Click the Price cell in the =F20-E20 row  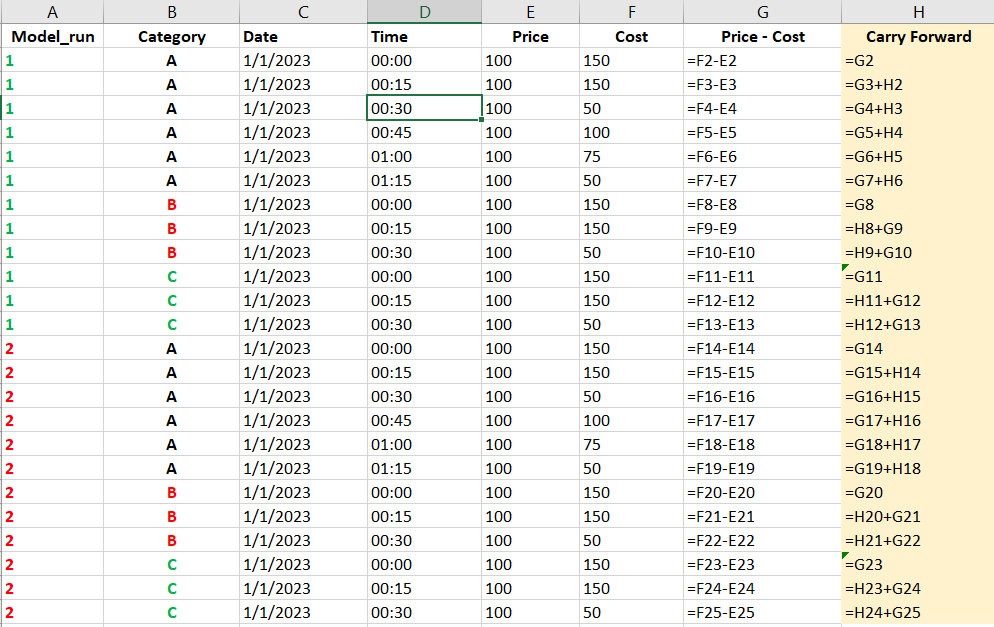pos(531,493)
